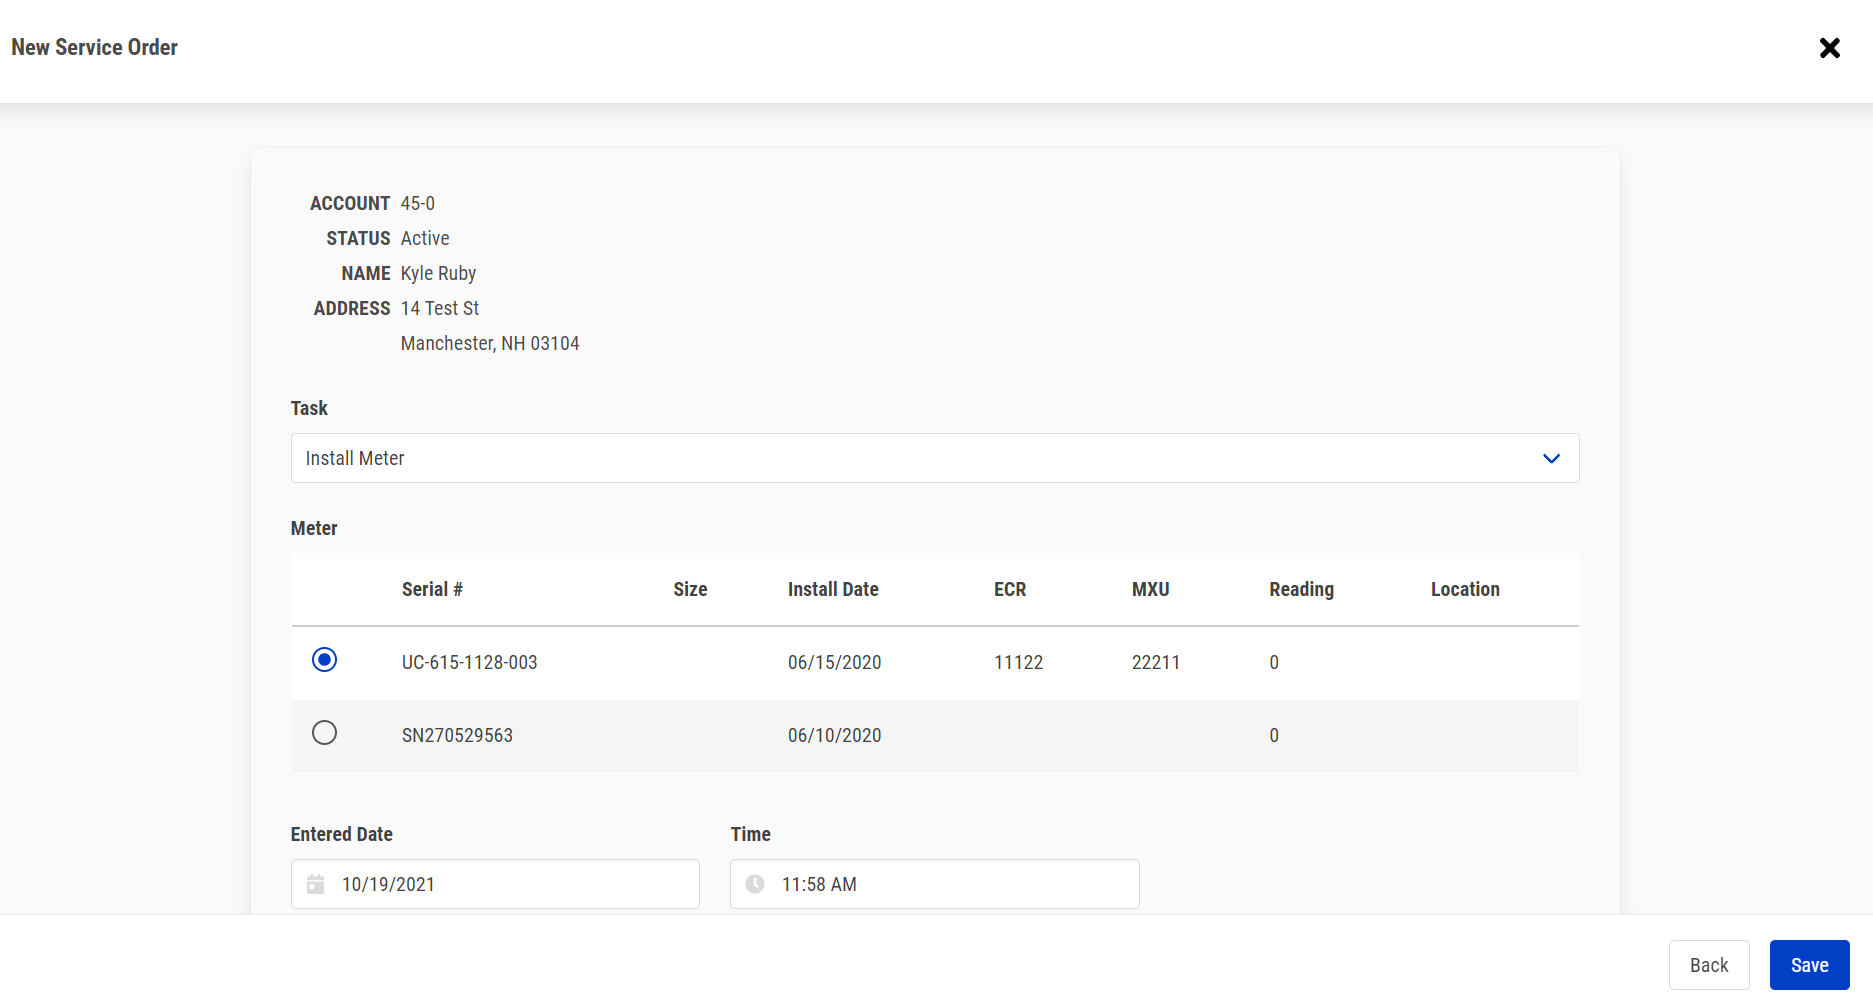This screenshot has width=1873, height=1004.
Task: Click the Location column header
Action: pos(1464,590)
